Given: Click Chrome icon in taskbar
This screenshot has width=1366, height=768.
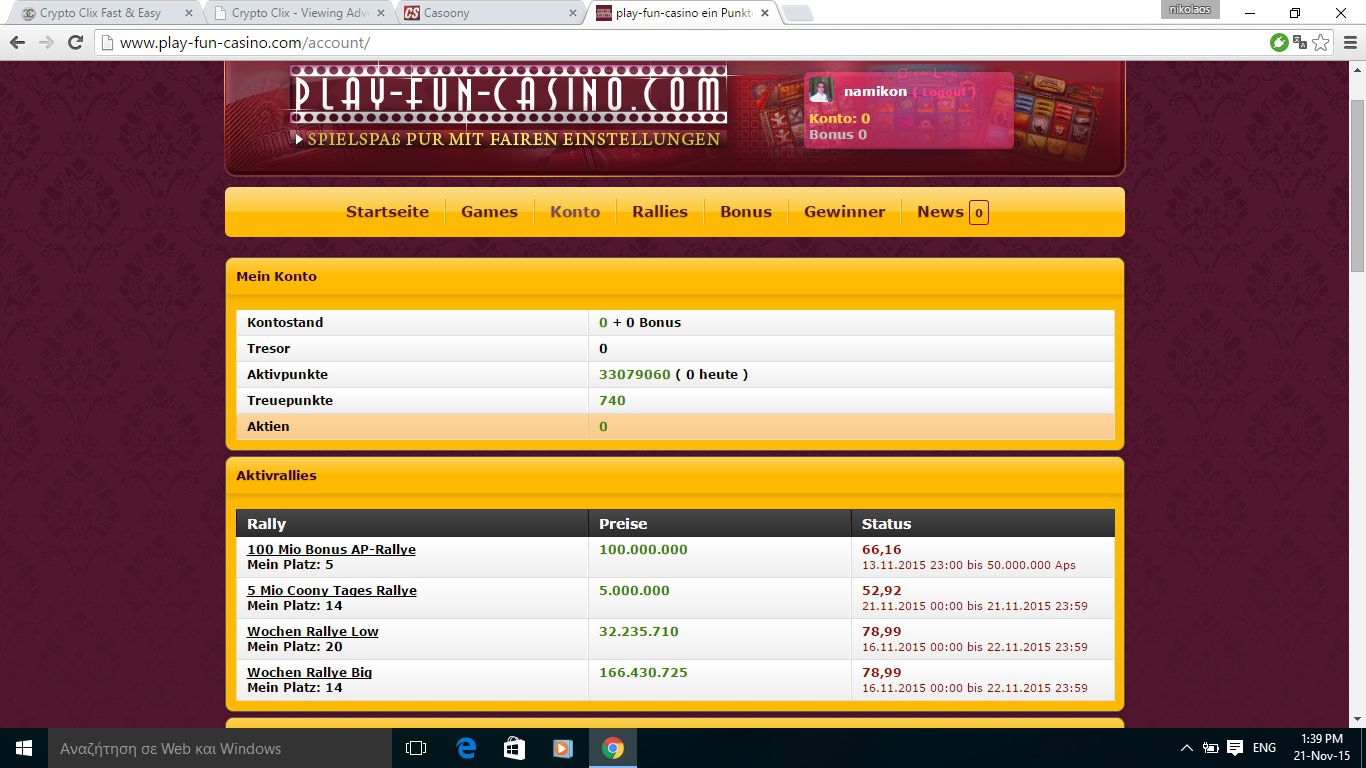Looking at the screenshot, I should [612, 748].
